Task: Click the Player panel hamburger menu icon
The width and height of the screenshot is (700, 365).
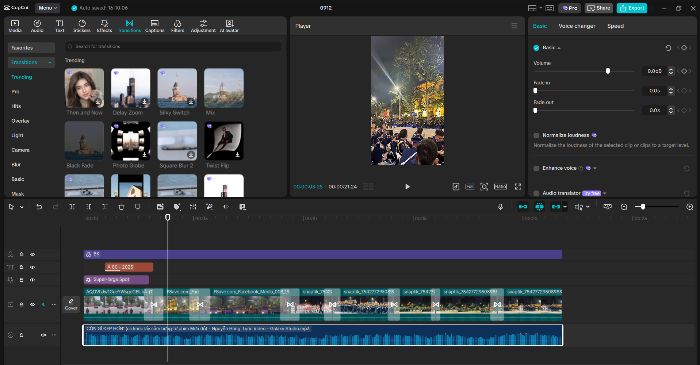Action: click(514, 26)
